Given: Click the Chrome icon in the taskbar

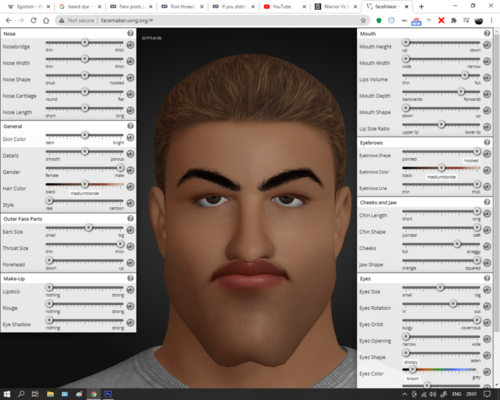Looking at the screenshot, I should click(94, 394).
